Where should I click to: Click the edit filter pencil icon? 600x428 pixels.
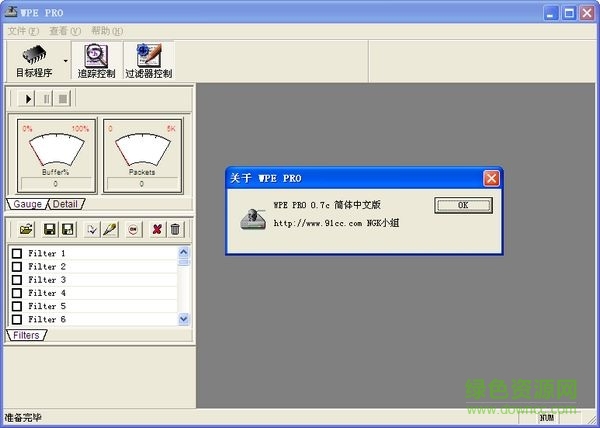tap(110, 229)
